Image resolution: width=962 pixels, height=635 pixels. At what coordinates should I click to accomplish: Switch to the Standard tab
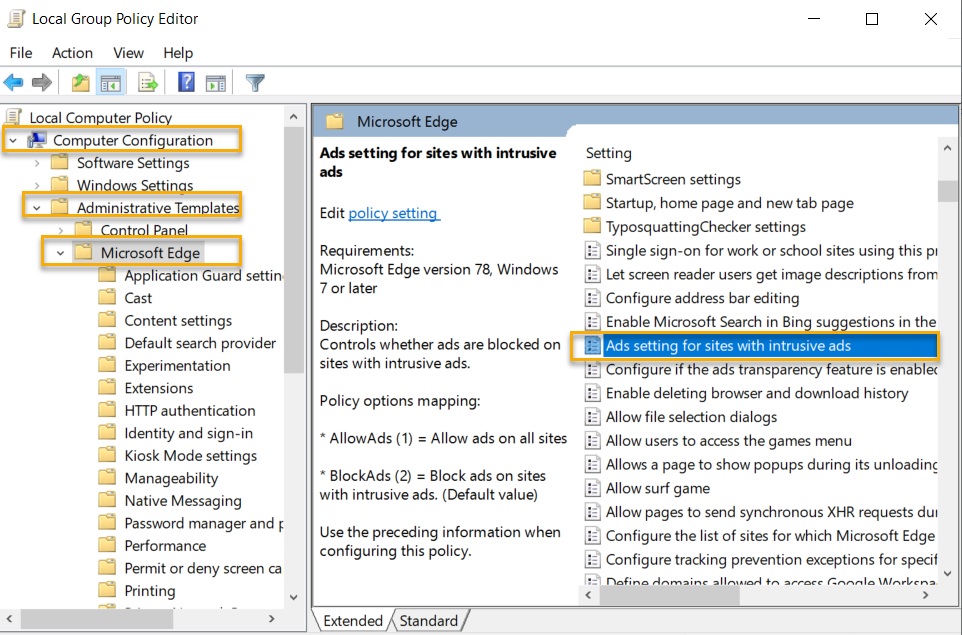point(428,620)
